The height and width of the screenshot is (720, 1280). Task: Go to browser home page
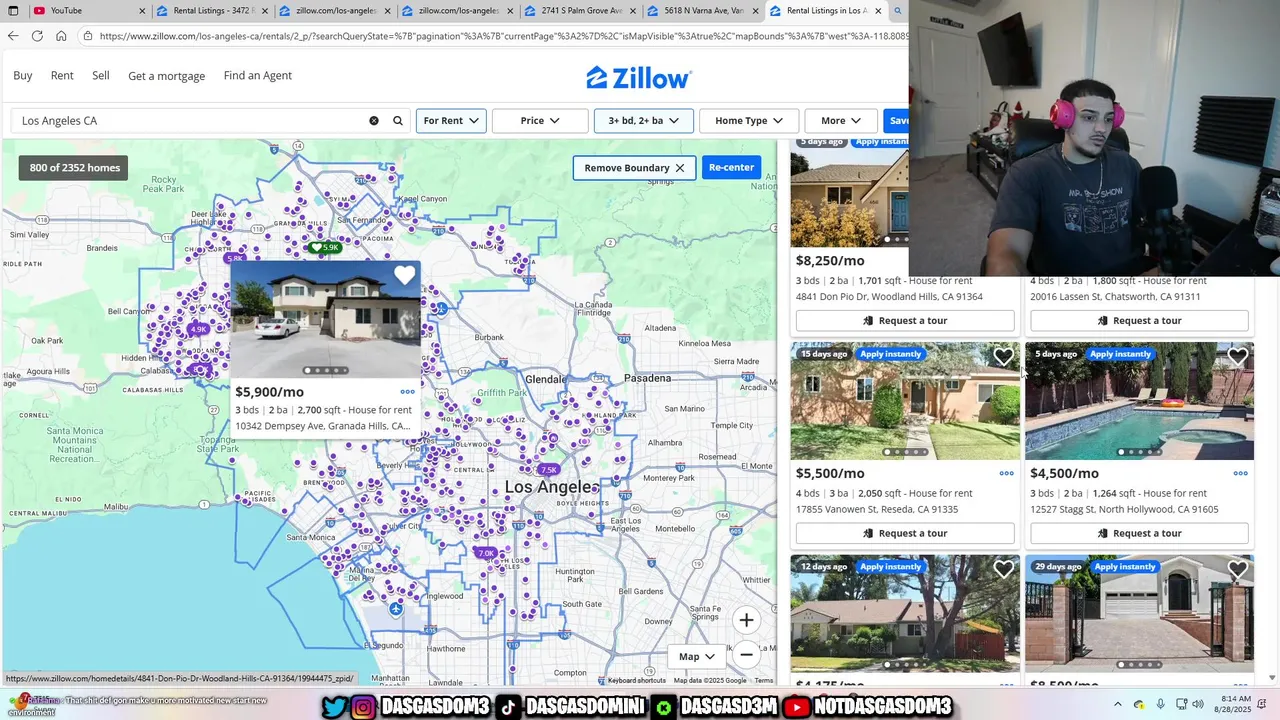point(61,36)
